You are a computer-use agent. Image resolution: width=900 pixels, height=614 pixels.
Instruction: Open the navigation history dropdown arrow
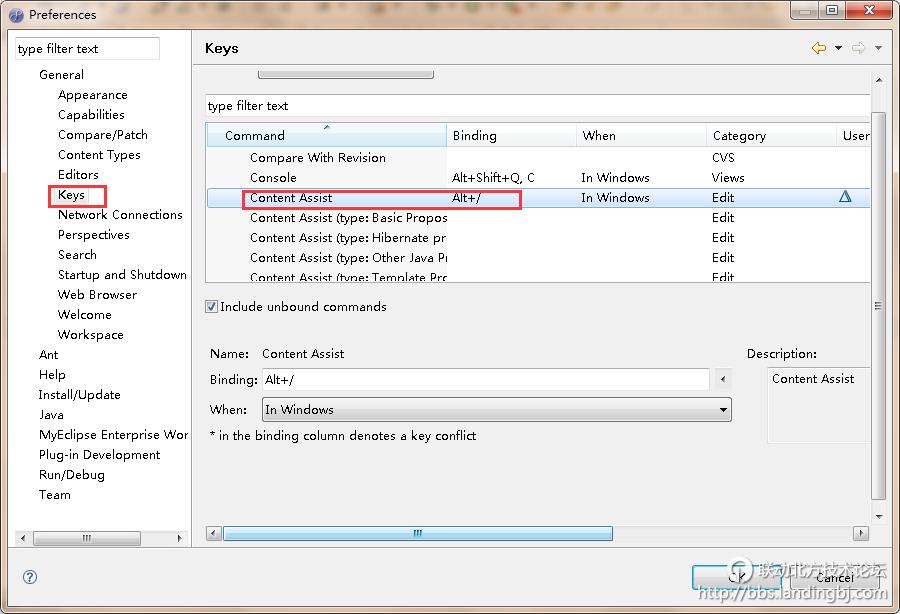[x=838, y=48]
